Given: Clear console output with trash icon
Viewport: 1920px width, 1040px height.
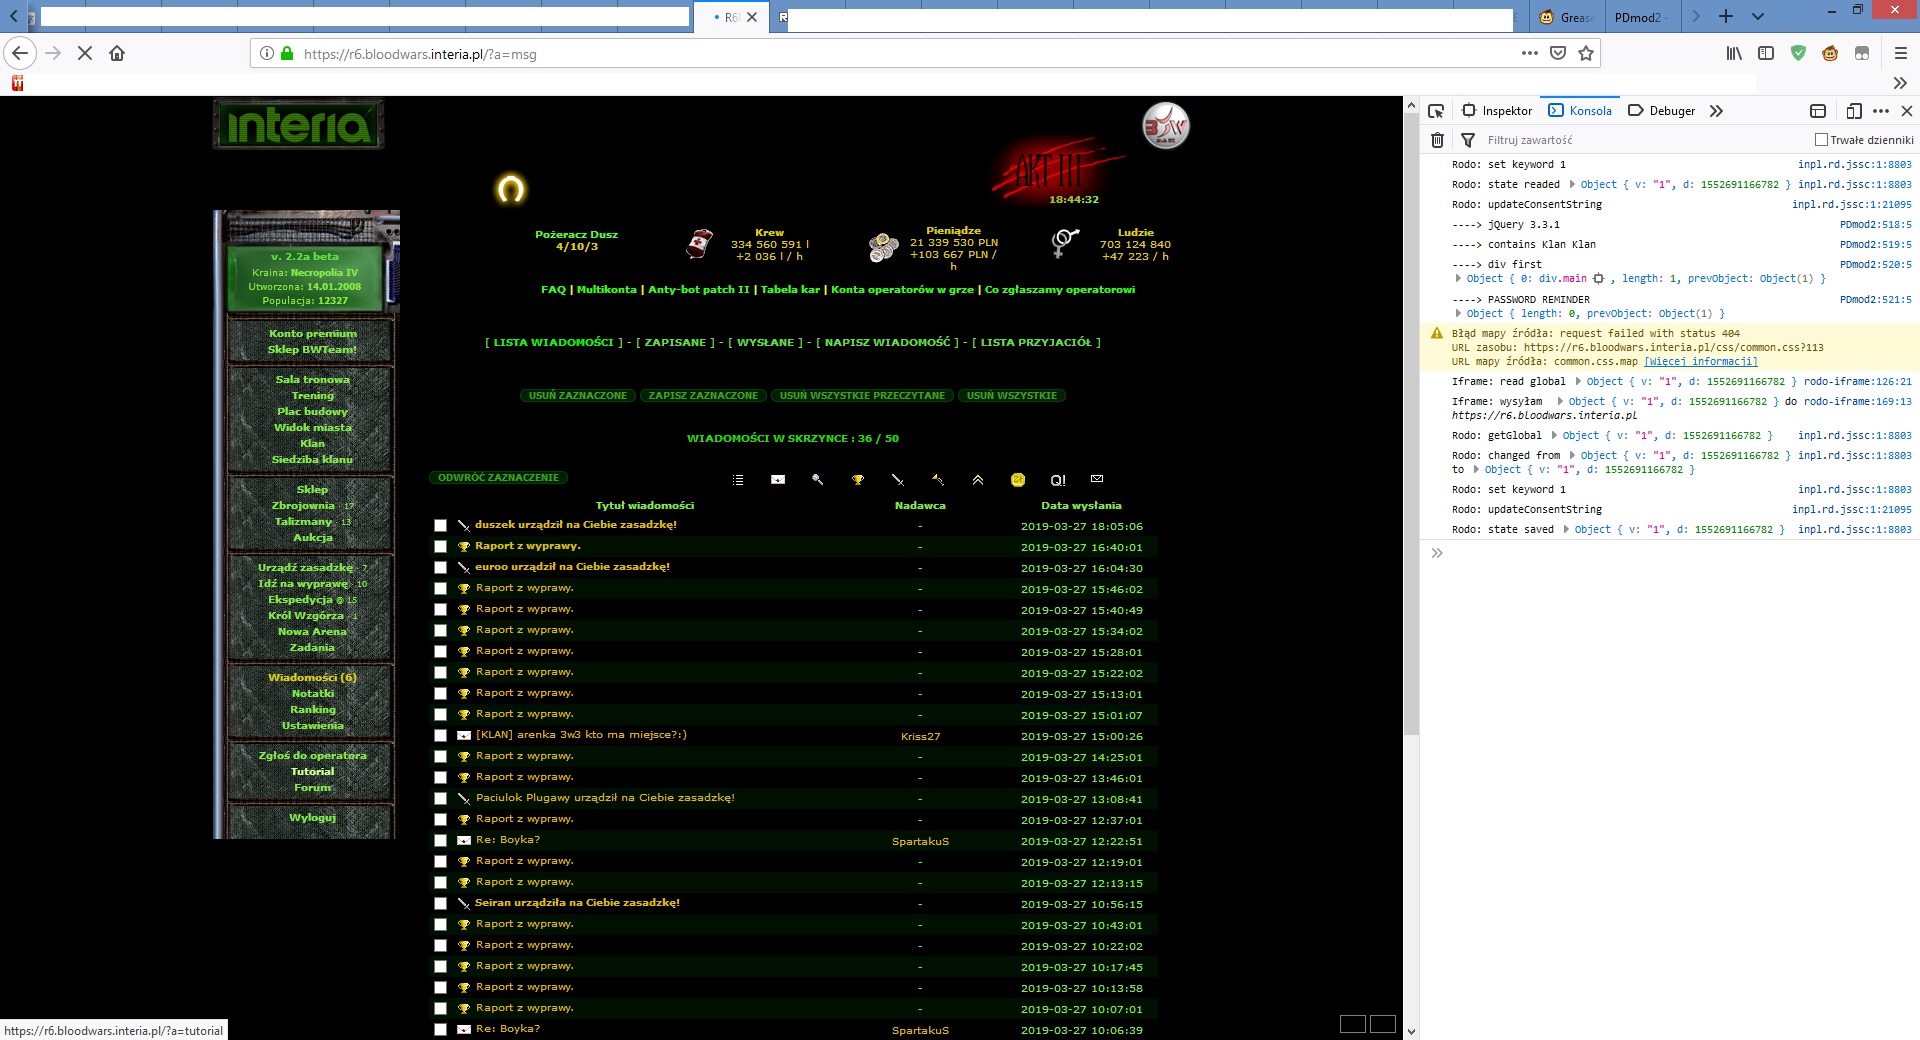Looking at the screenshot, I should click(x=1438, y=140).
